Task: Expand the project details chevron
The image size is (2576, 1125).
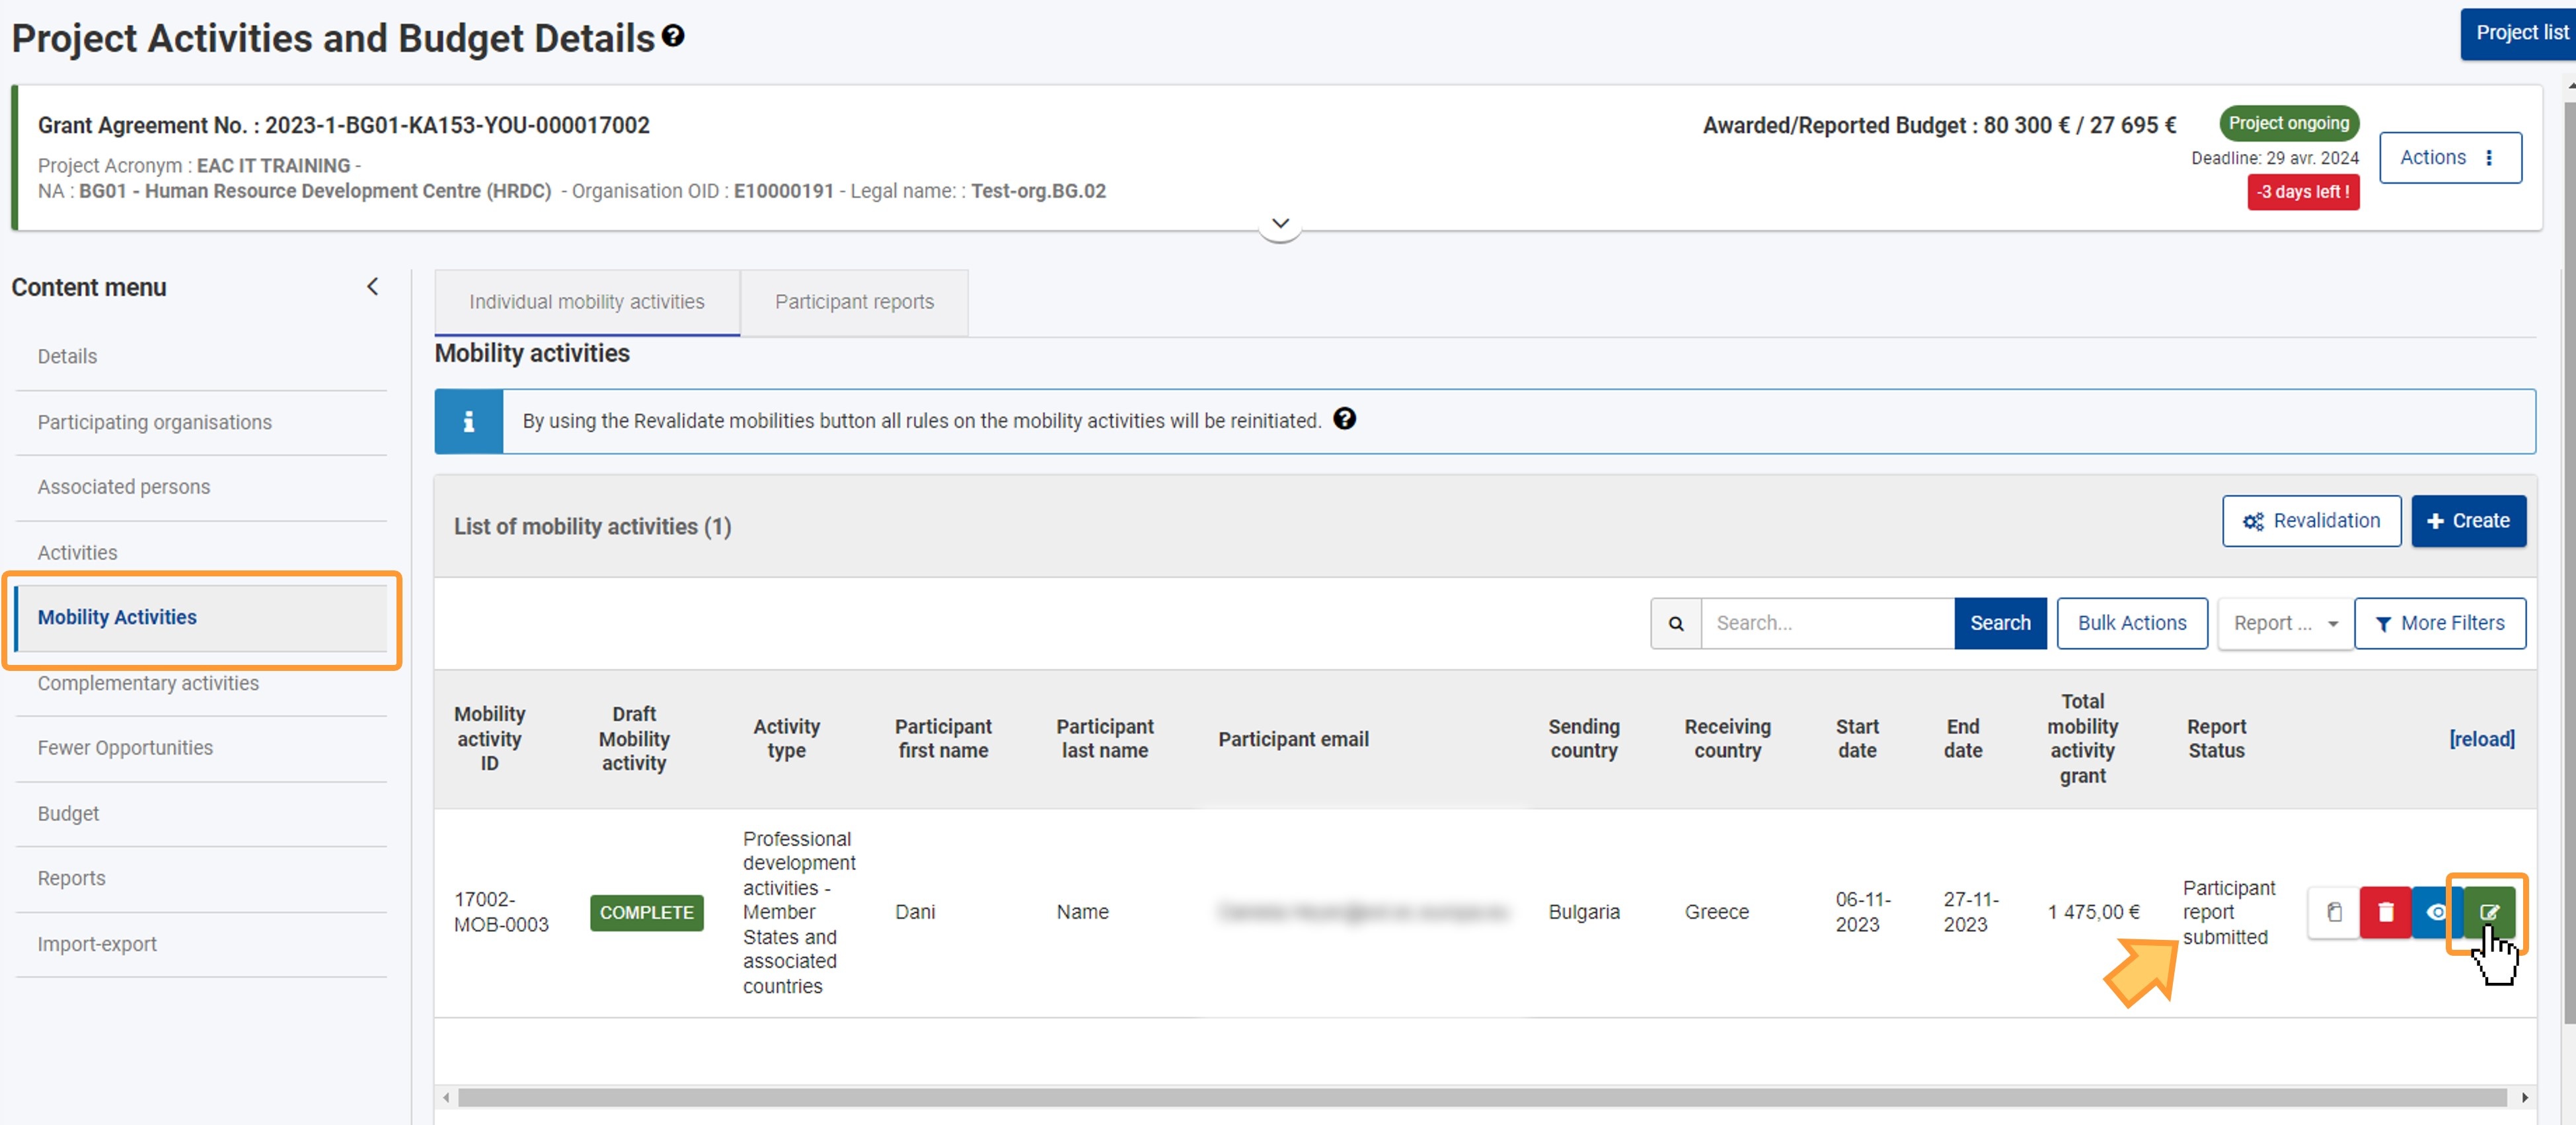Action: click(1279, 223)
